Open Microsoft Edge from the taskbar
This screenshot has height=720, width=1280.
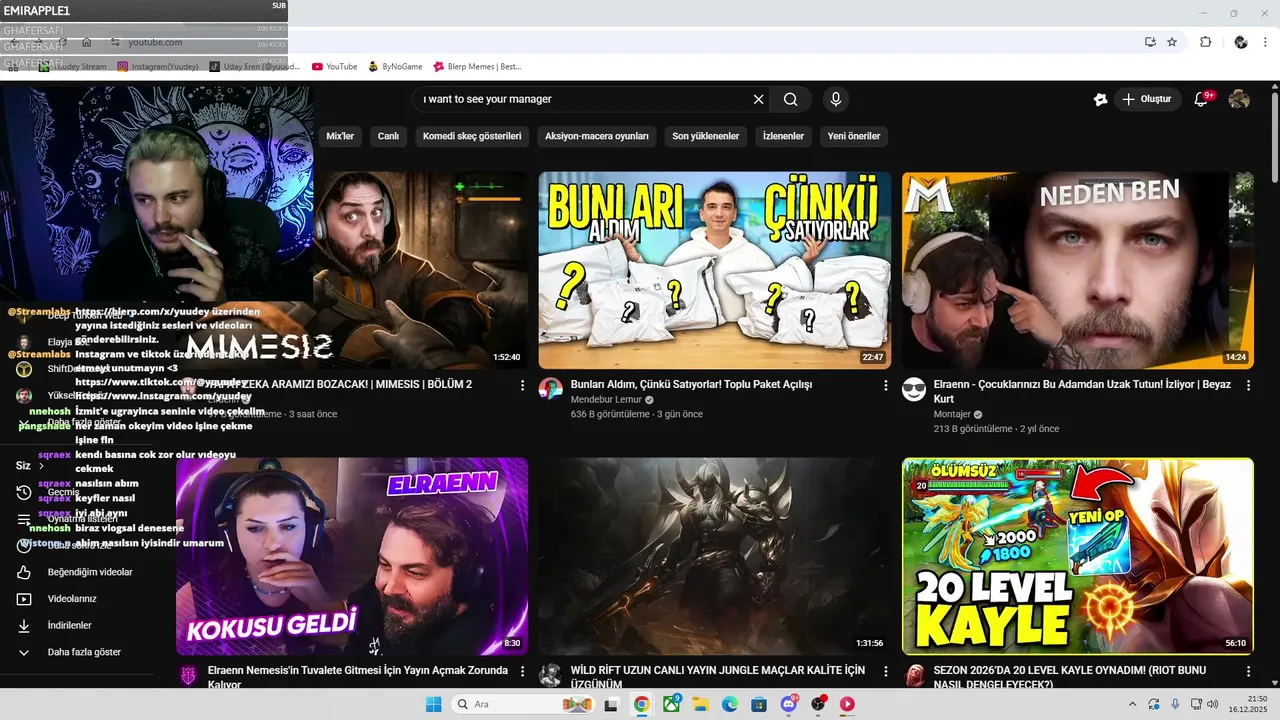[730, 704]
